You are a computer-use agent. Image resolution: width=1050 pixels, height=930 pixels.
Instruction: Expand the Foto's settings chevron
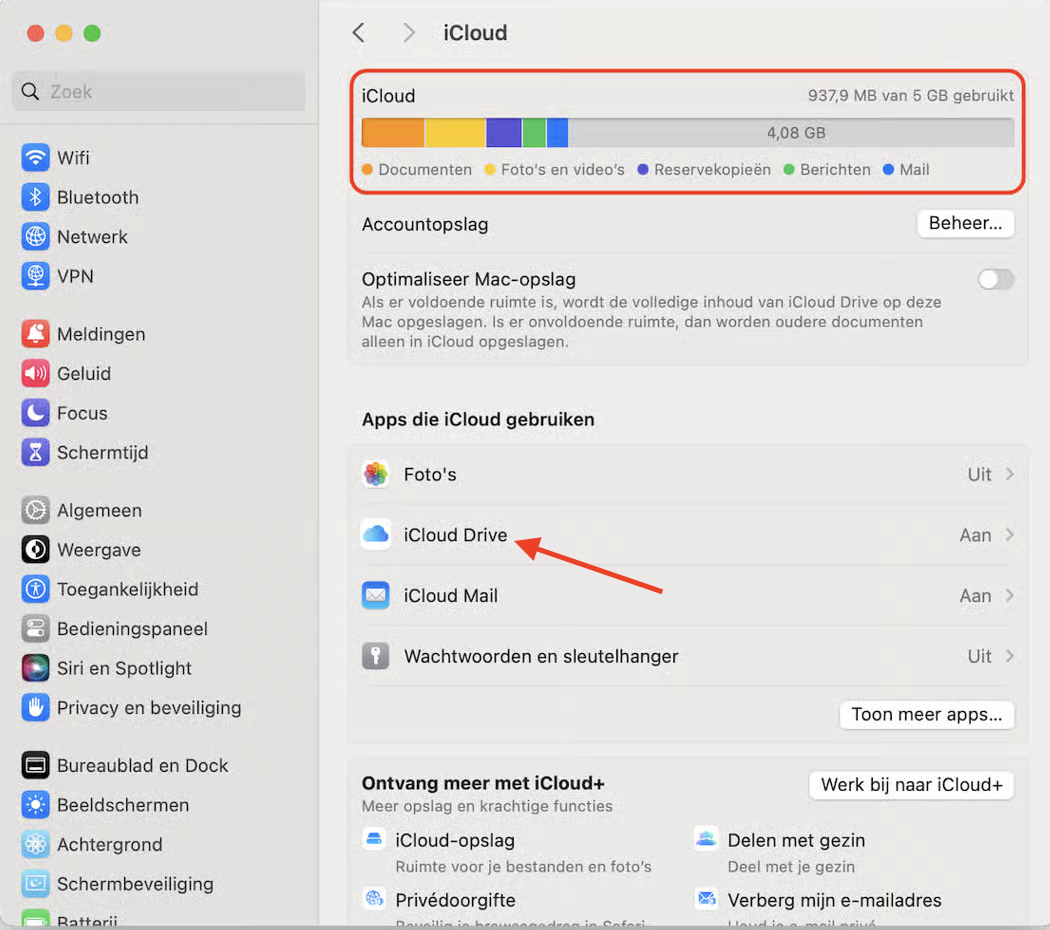coord(1012,474)
